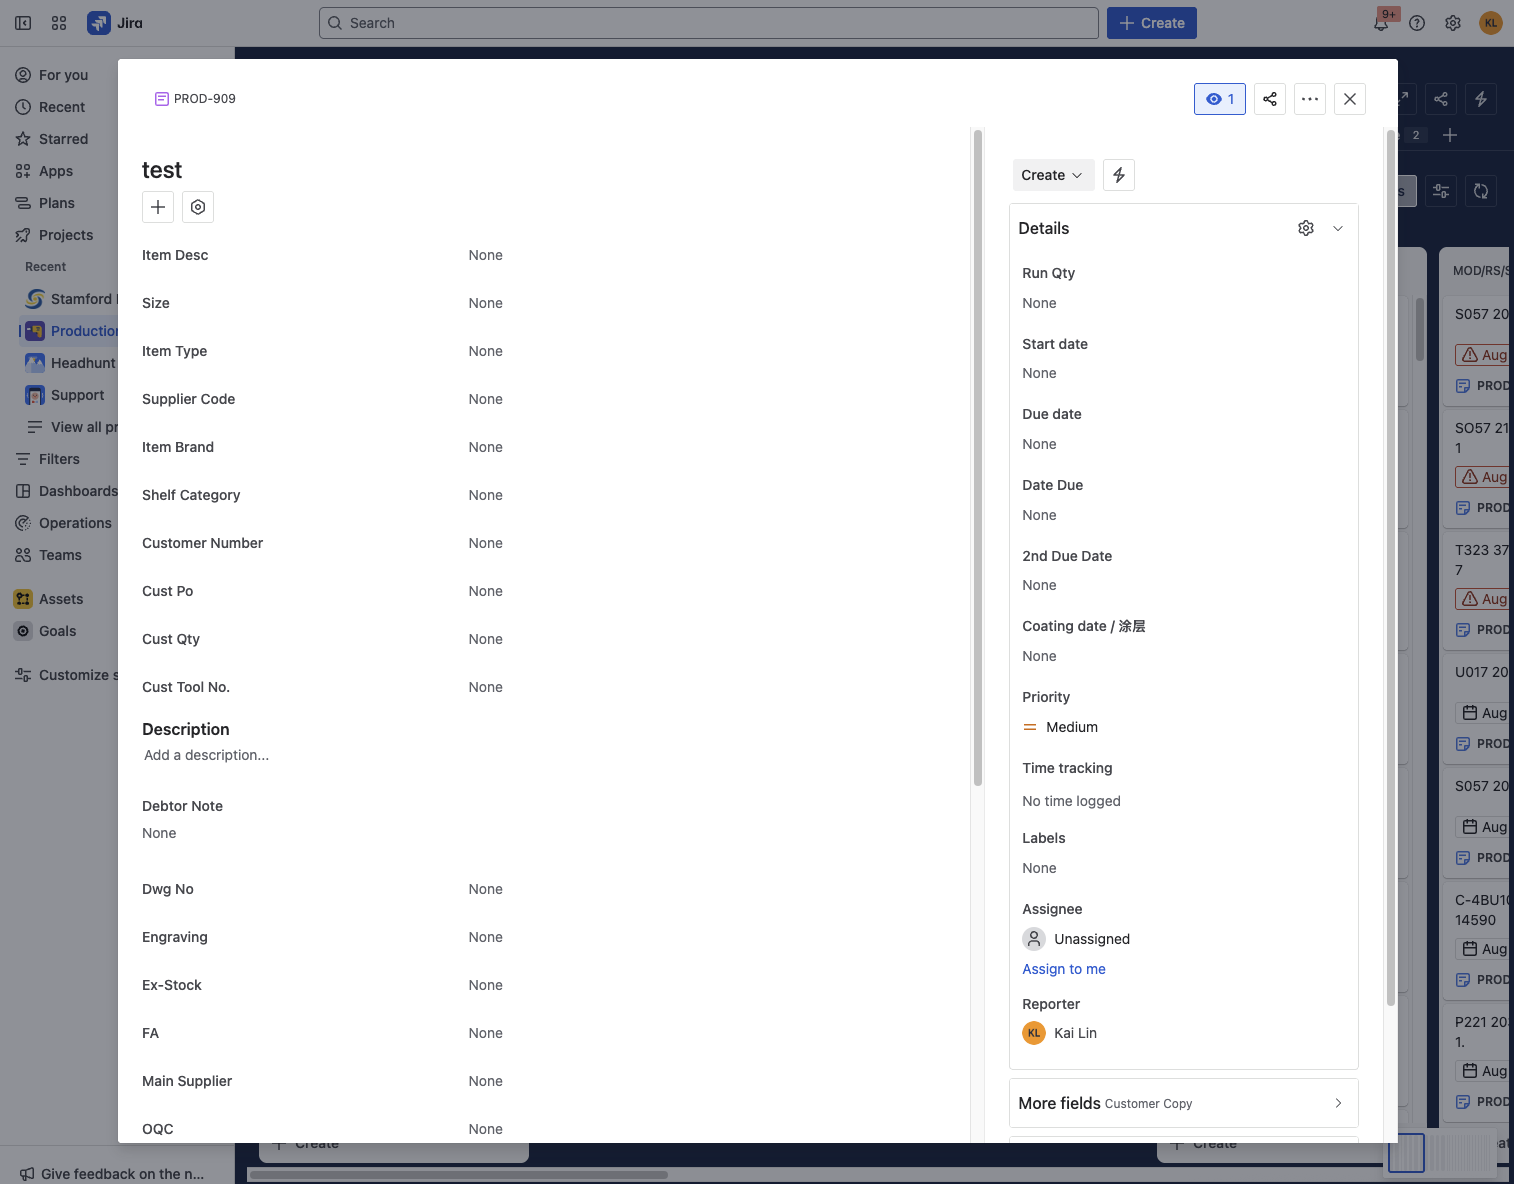
Task: Open the app switcher grid icon
Action: [x=59, y=23]
